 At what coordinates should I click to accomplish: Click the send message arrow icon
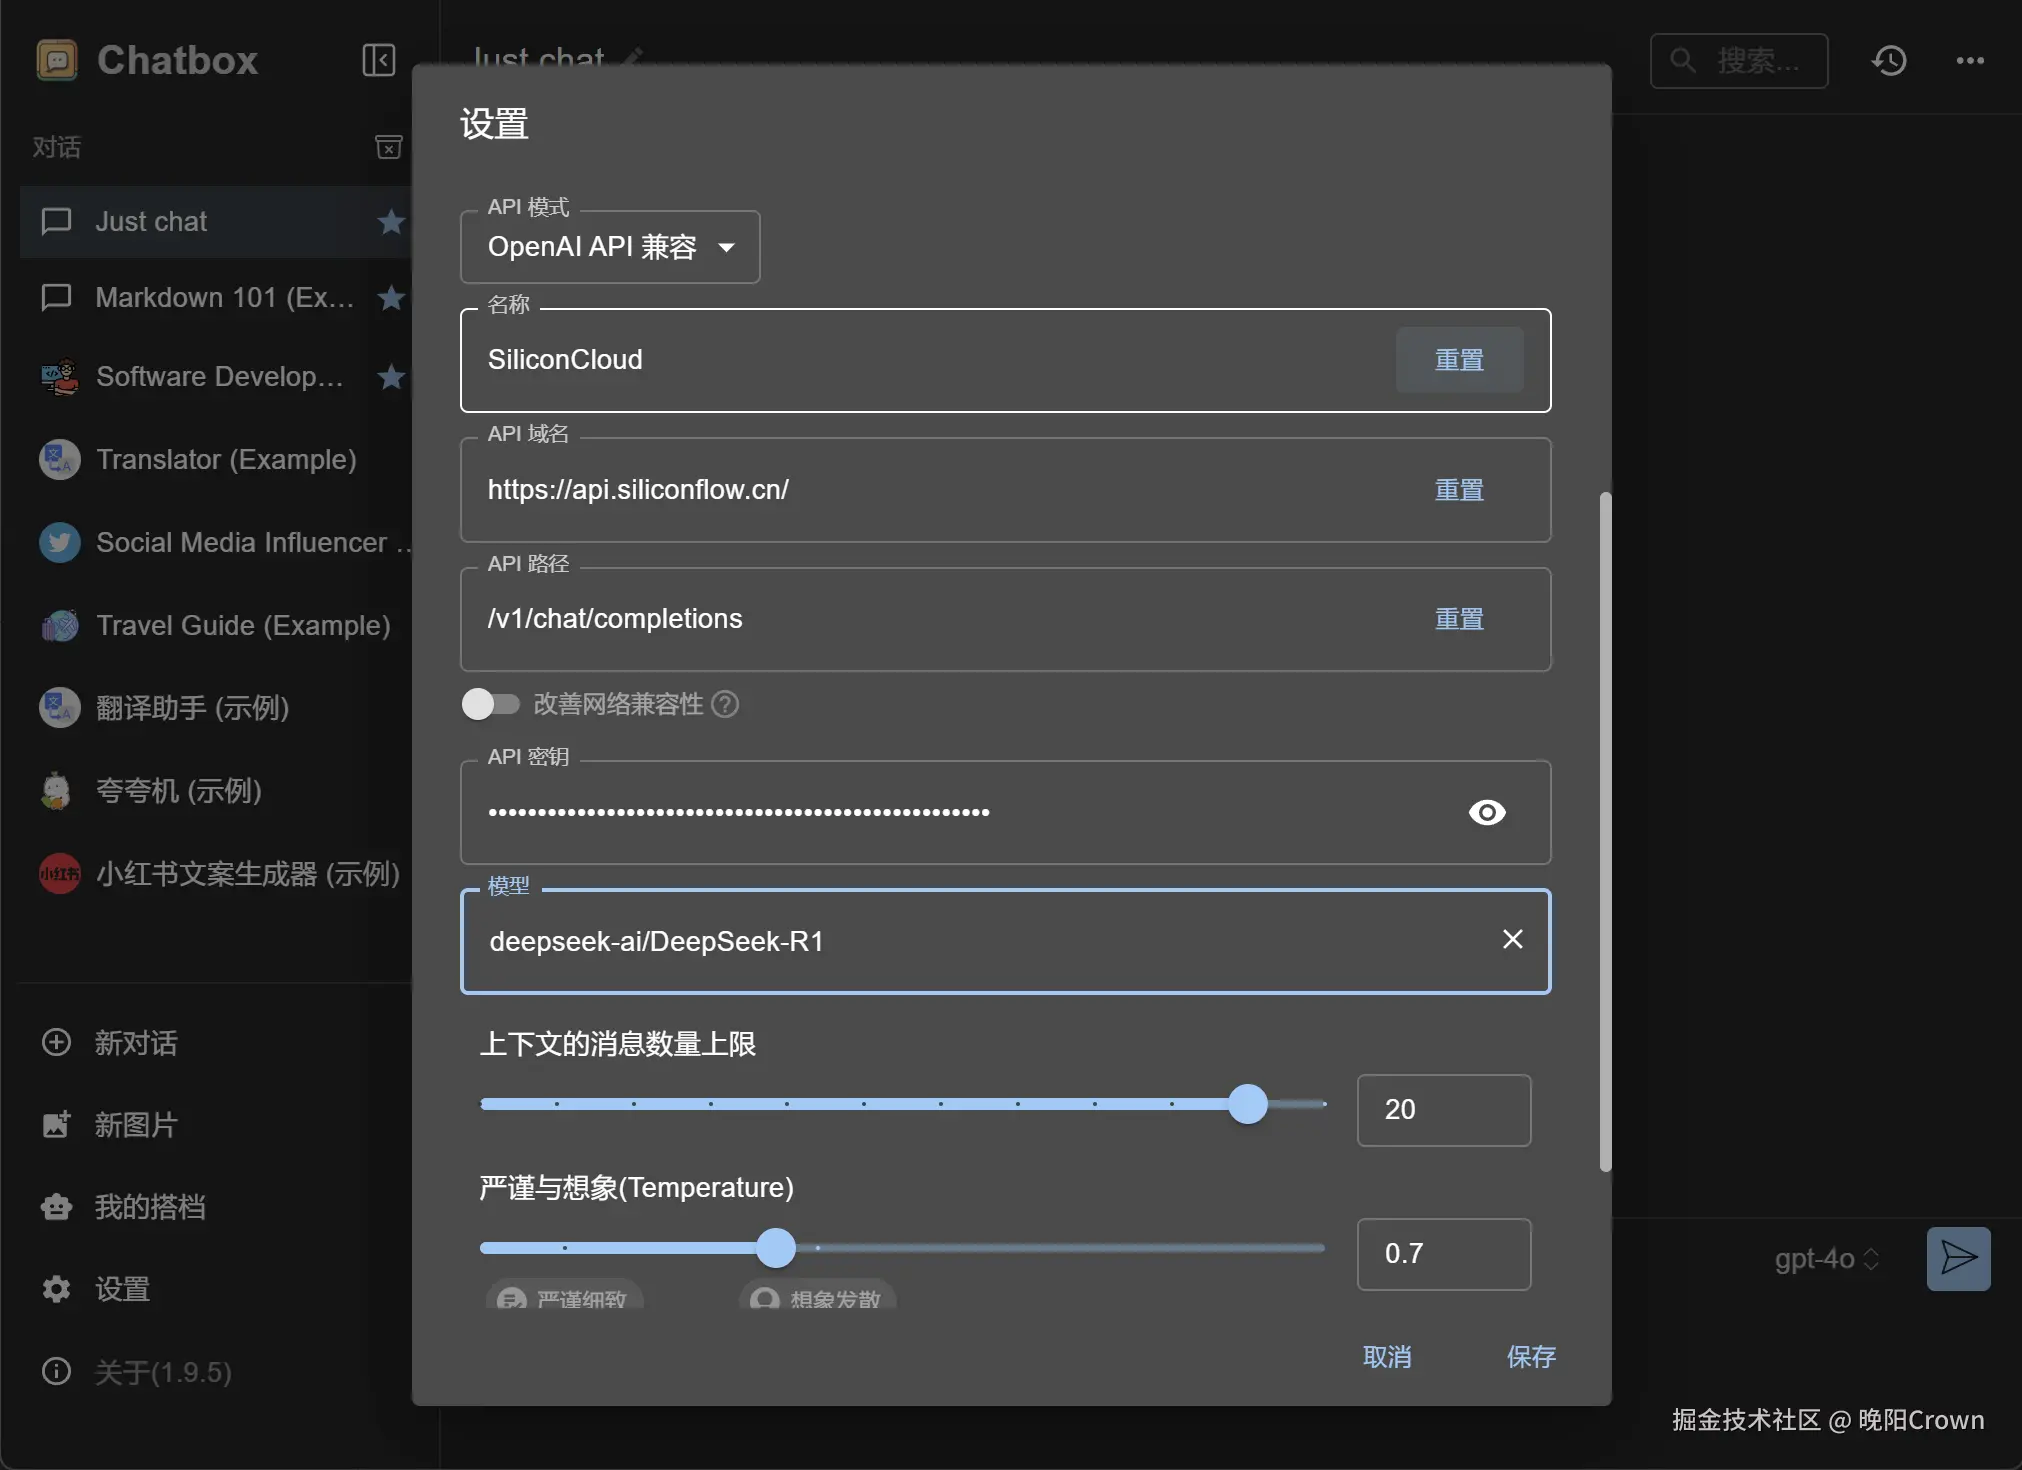coord(1958,1258)
